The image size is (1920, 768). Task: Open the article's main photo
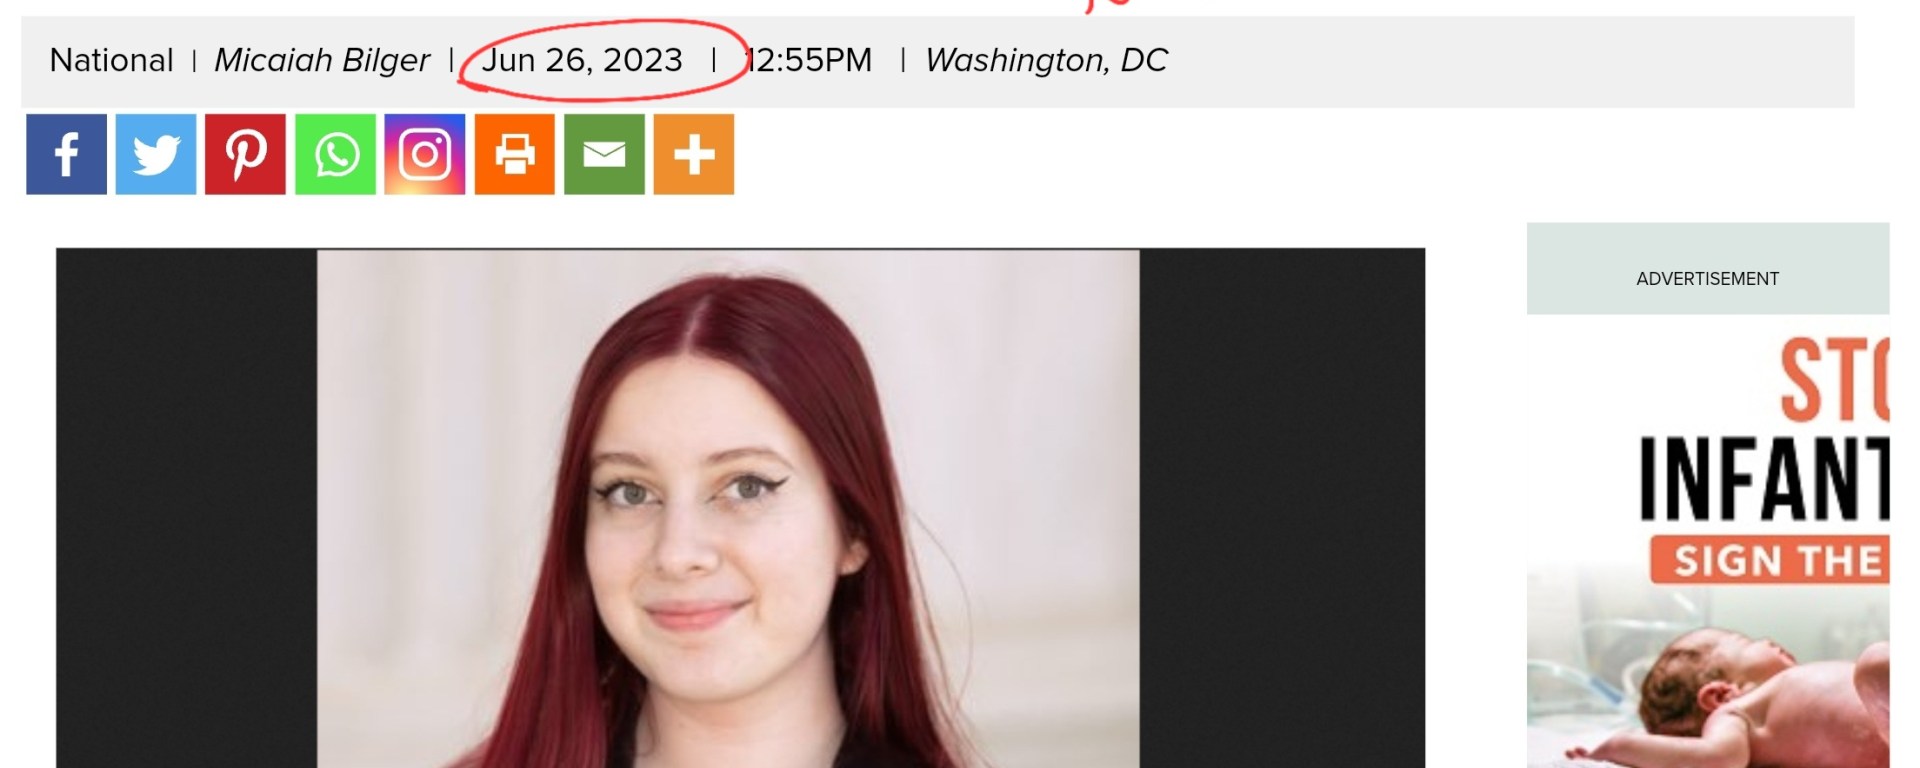(728, 509)
